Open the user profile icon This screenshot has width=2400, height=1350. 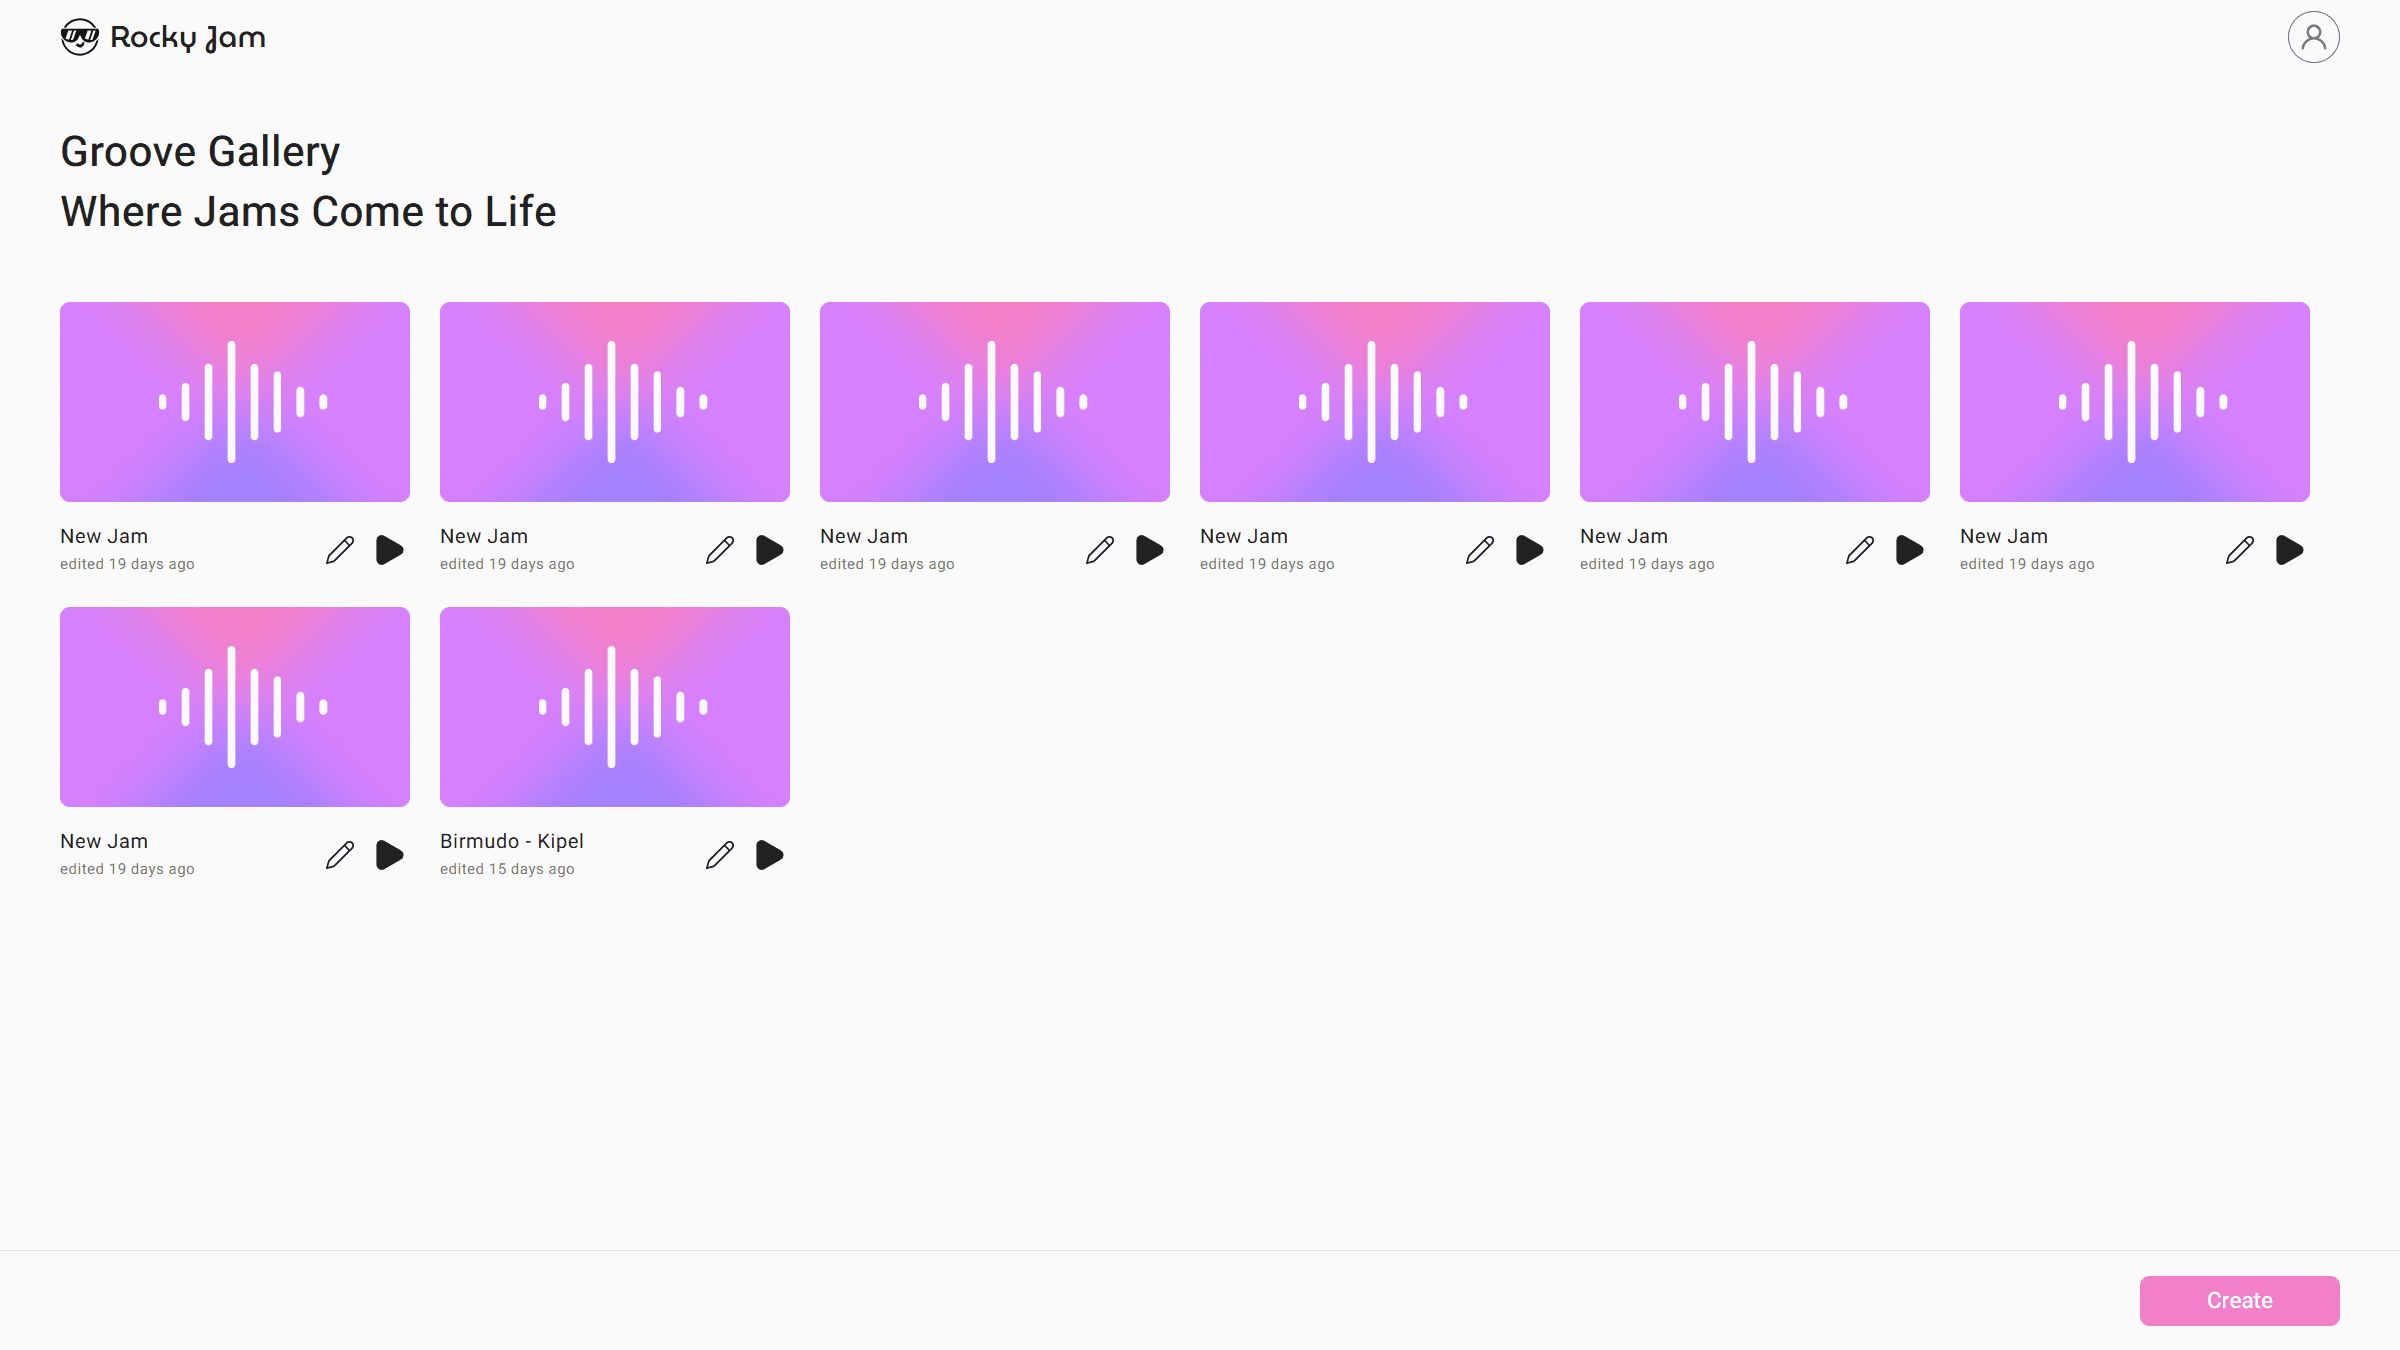click(2313, 37)
